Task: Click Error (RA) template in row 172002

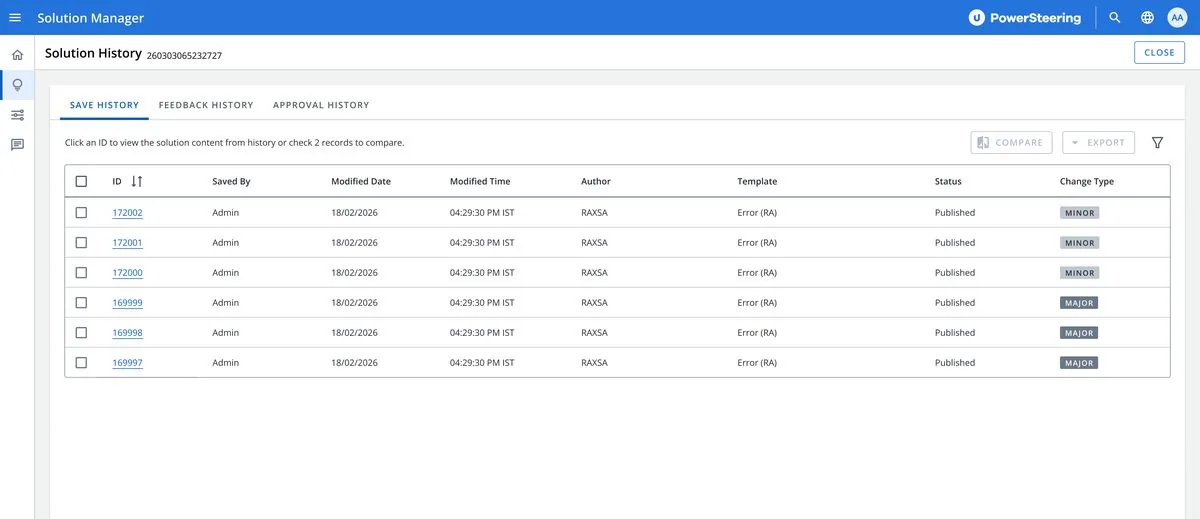Action: coord(757,213)
